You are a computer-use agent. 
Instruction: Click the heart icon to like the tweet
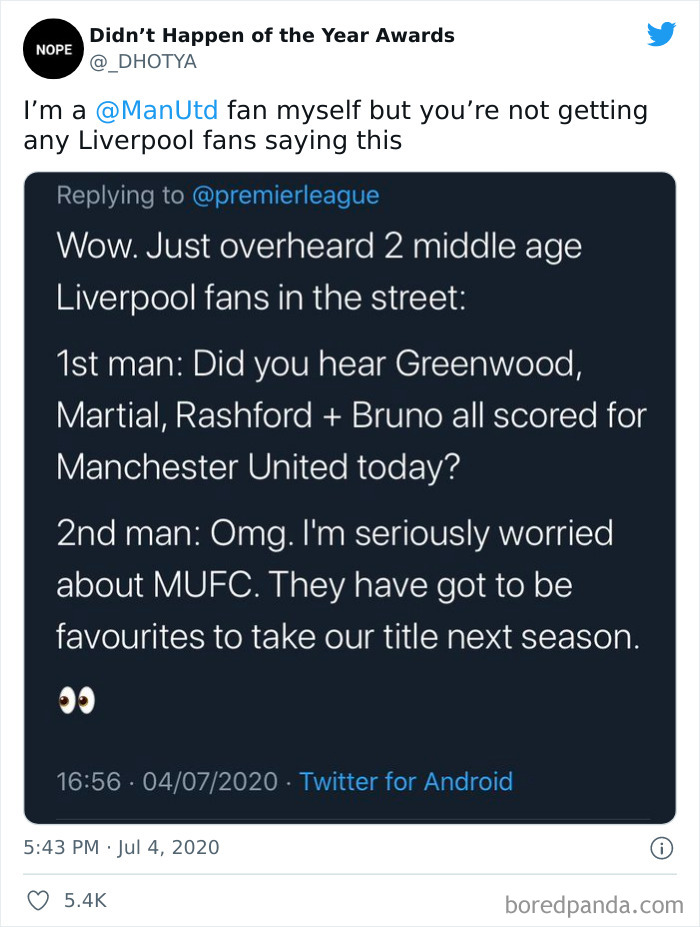coord(36,899)
